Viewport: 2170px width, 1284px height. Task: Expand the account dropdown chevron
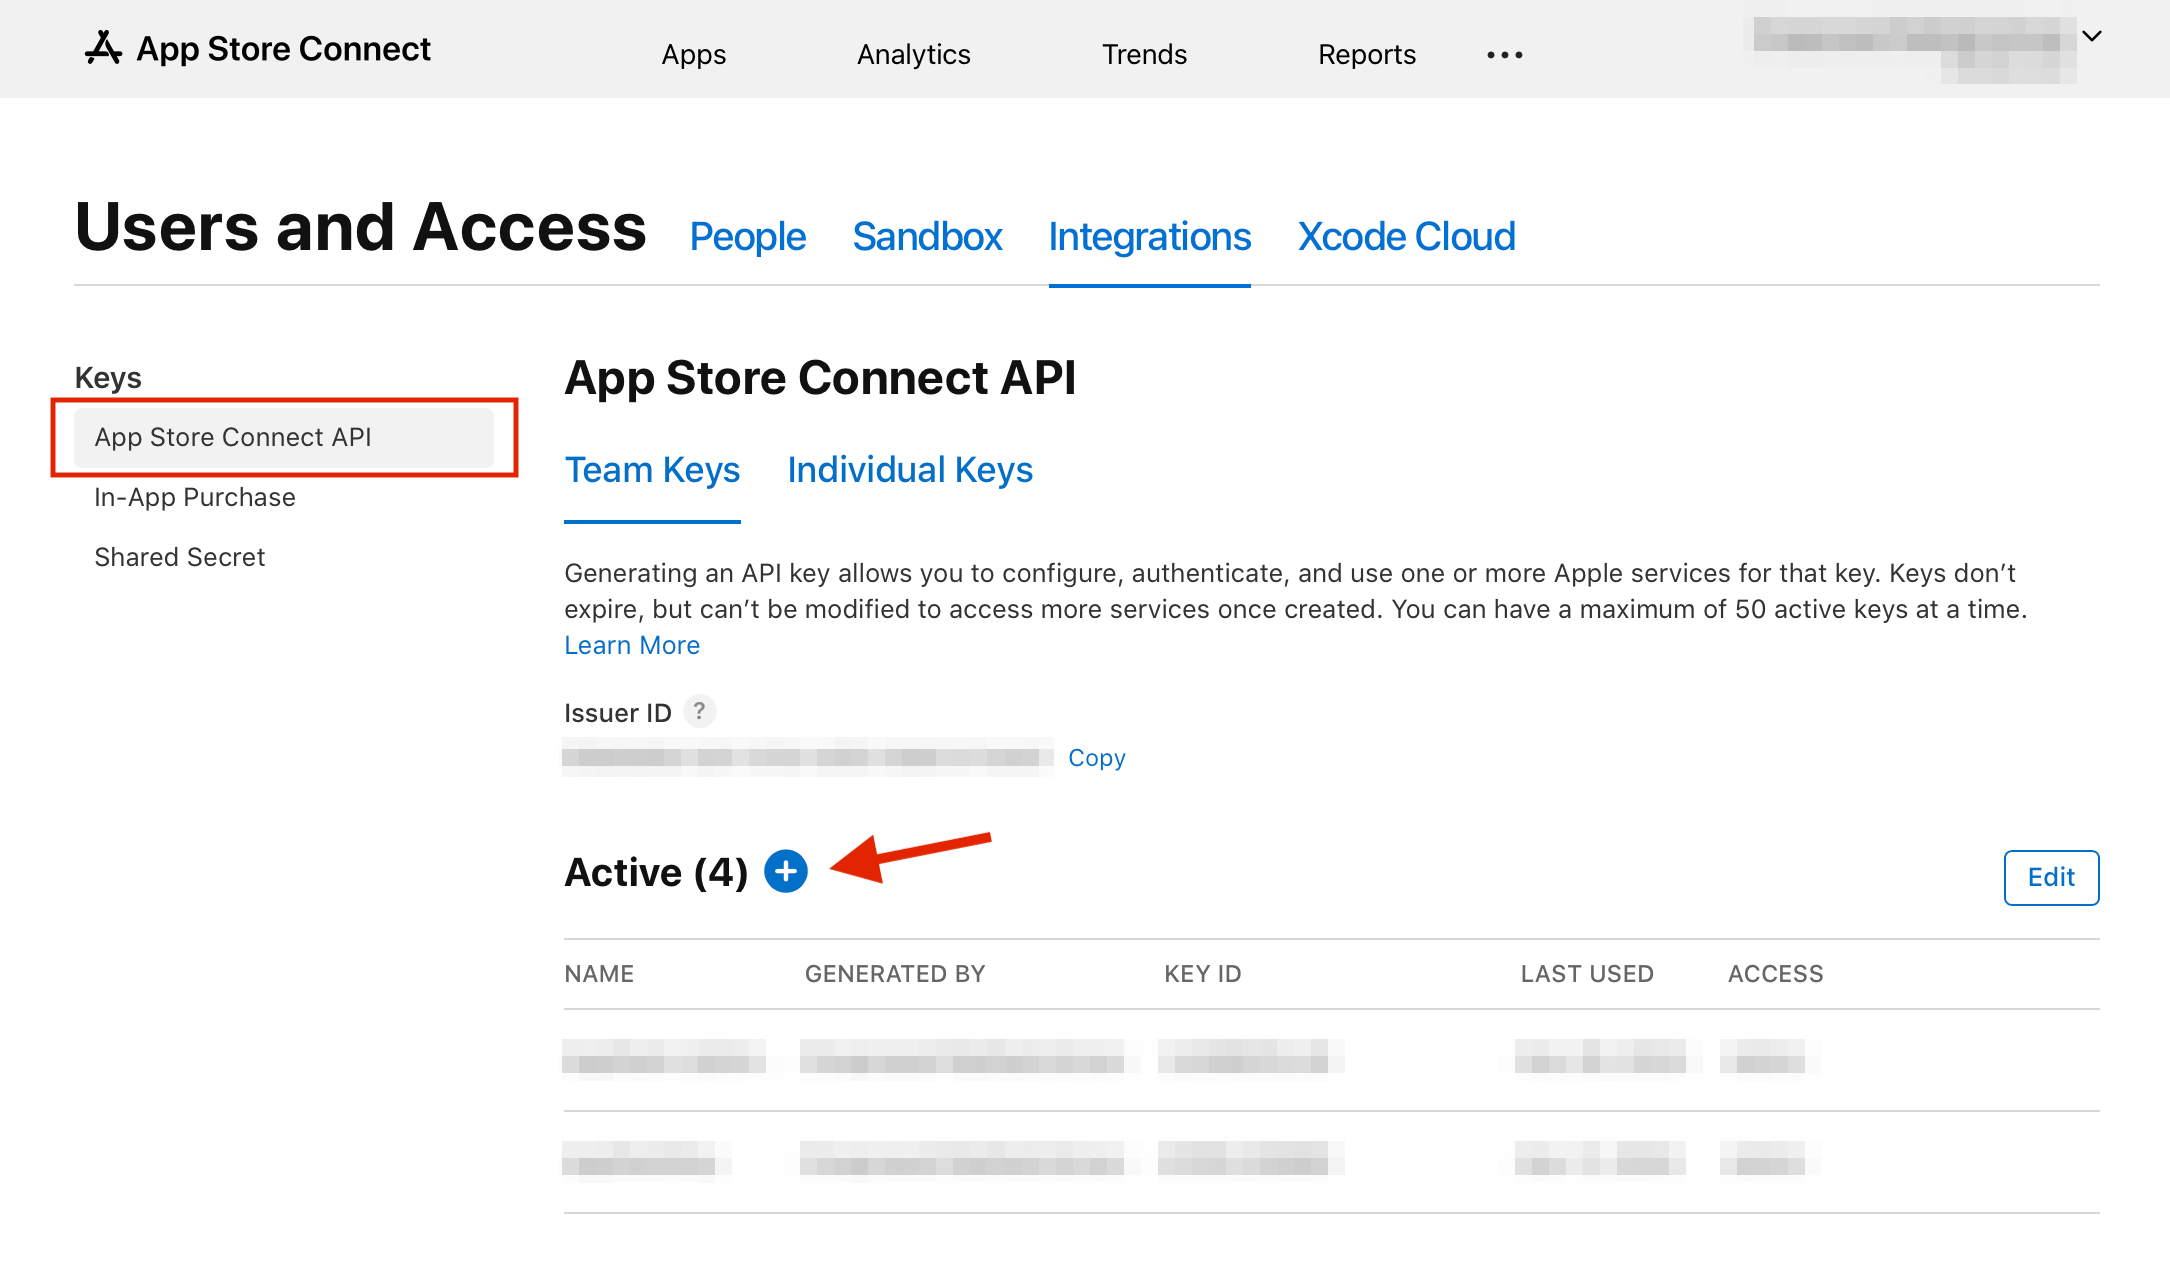pos(2092,36)
